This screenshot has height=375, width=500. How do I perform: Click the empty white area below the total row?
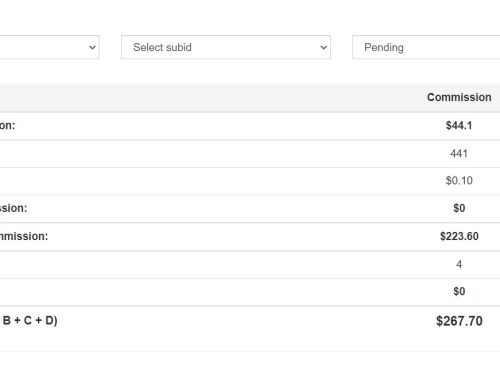250,363
